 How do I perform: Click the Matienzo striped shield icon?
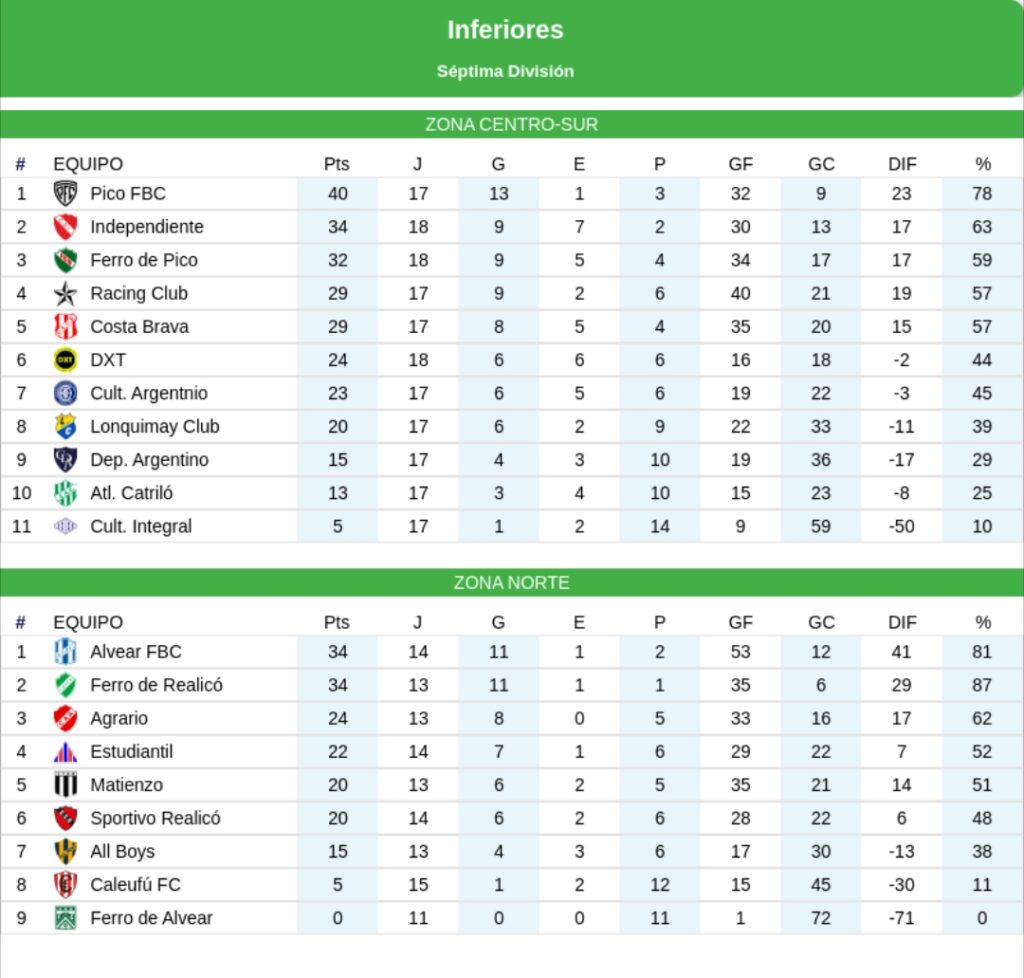[x=65, y=785]
